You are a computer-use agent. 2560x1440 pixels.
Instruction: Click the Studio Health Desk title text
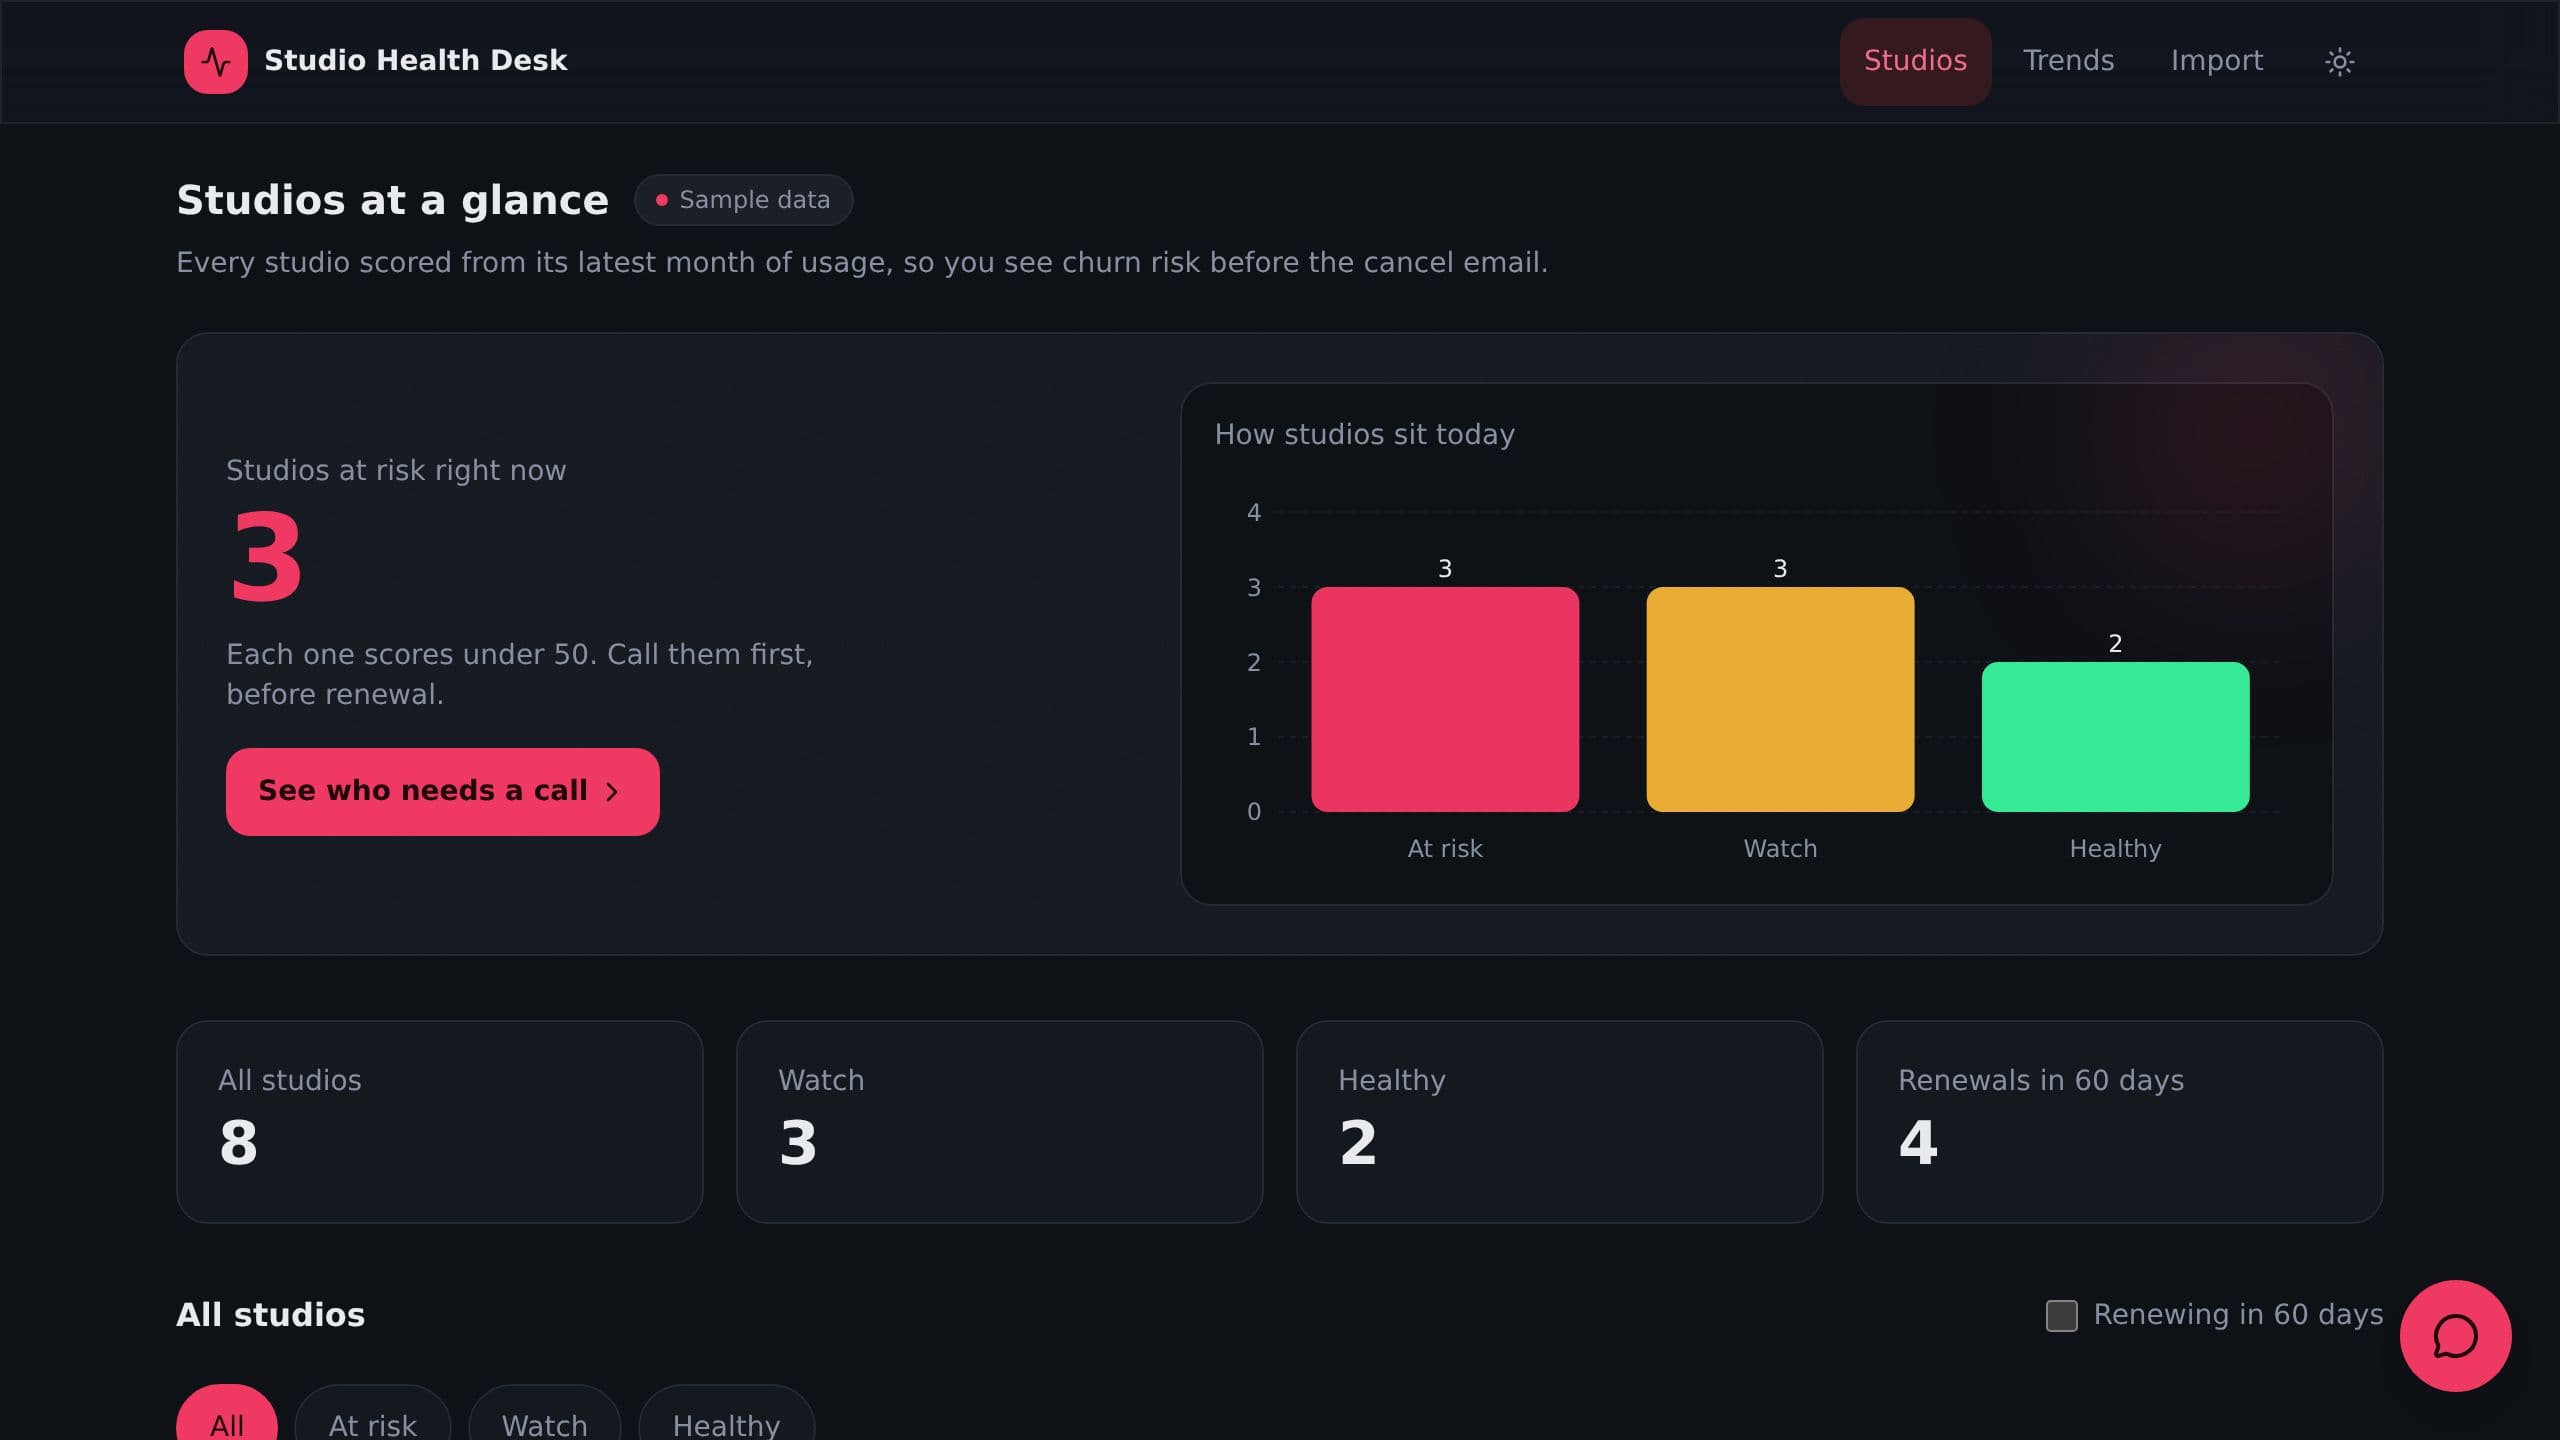tap(415, 61)
